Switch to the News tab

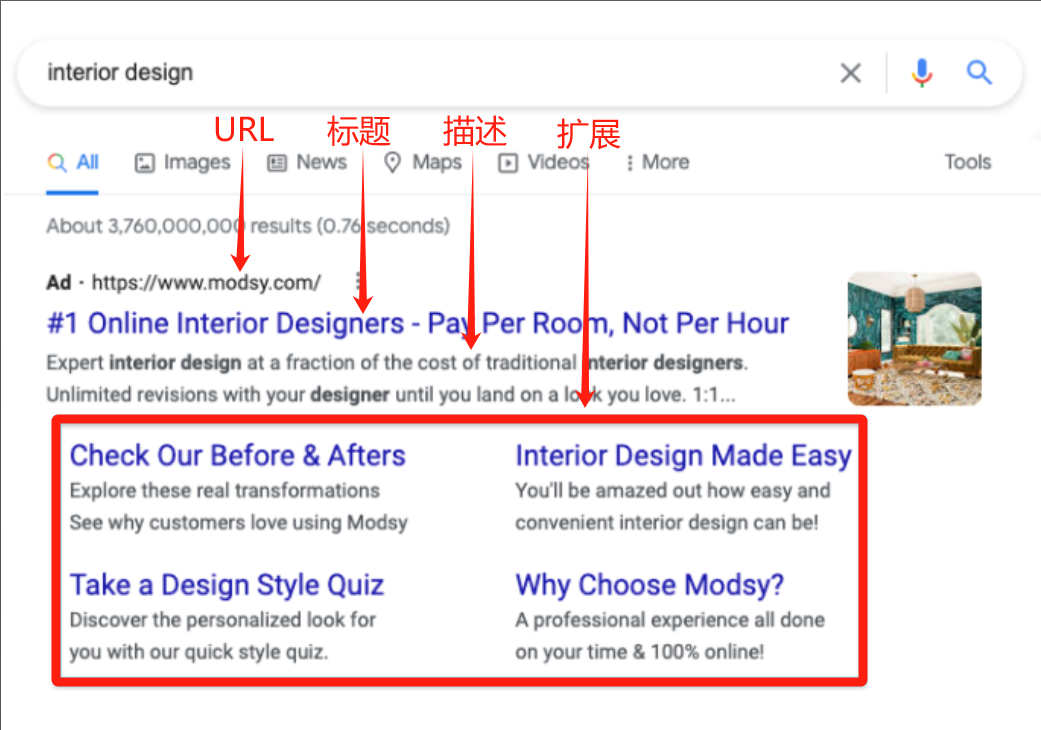pyautogui.click(x=307, y=163)
